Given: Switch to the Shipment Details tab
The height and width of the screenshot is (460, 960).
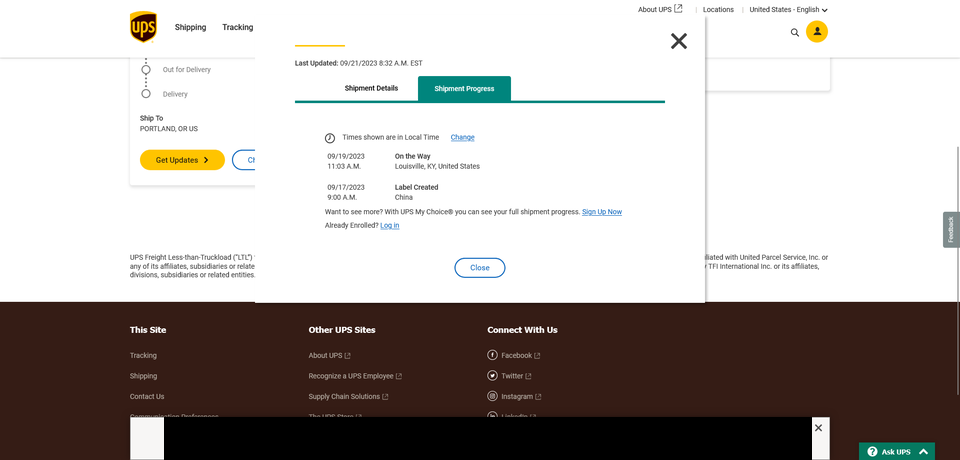Looking at the screenshot, I should (x=371, y=88).
